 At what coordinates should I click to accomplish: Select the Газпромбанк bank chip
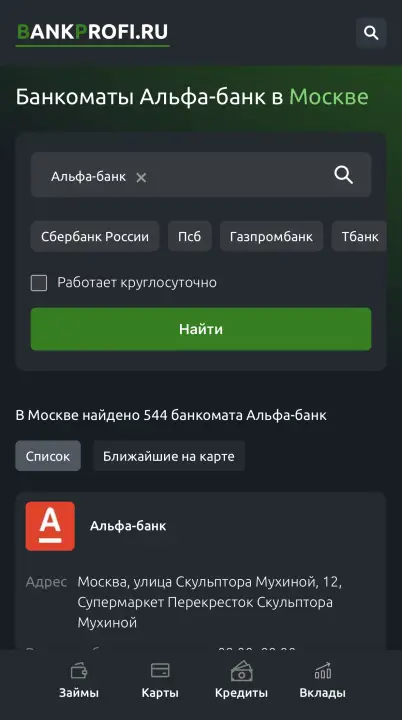click(271, 236)
